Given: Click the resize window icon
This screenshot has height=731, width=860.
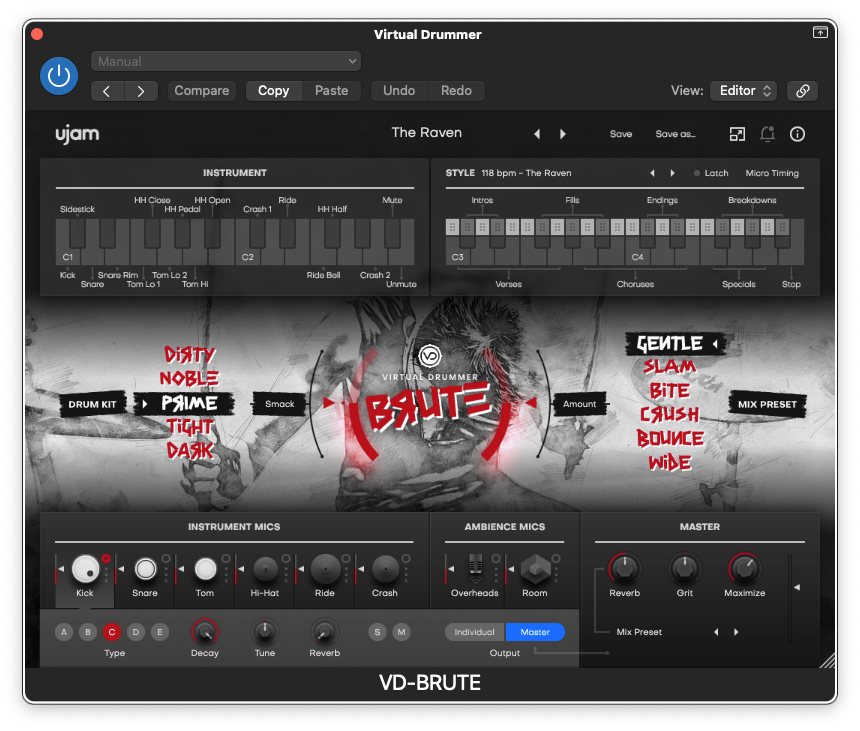Looking at the screenshot, I should (737, 134).
